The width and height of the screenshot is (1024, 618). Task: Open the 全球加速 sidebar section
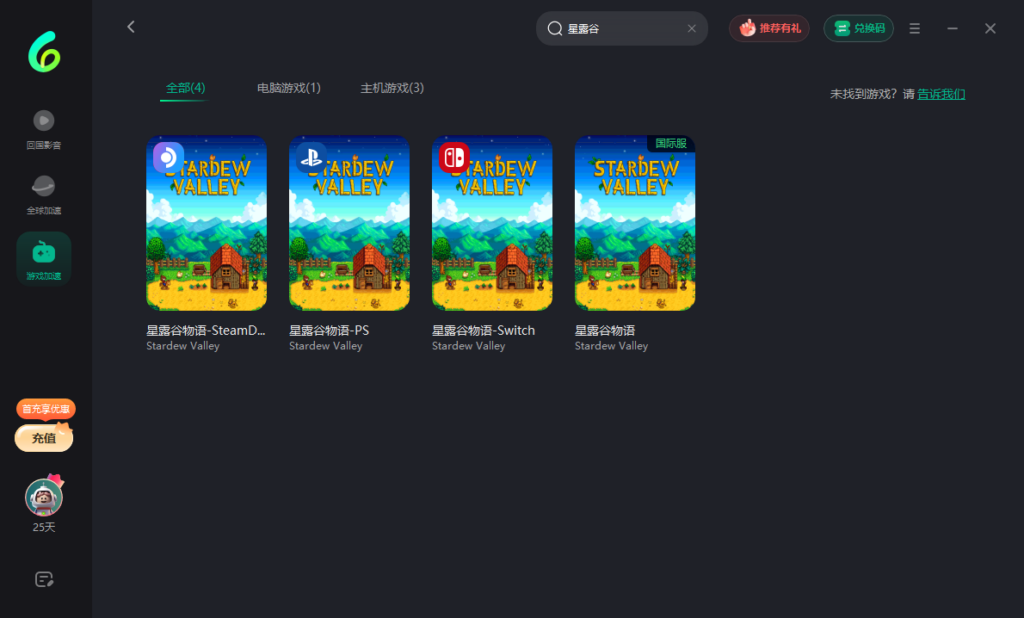coord(44,194)
